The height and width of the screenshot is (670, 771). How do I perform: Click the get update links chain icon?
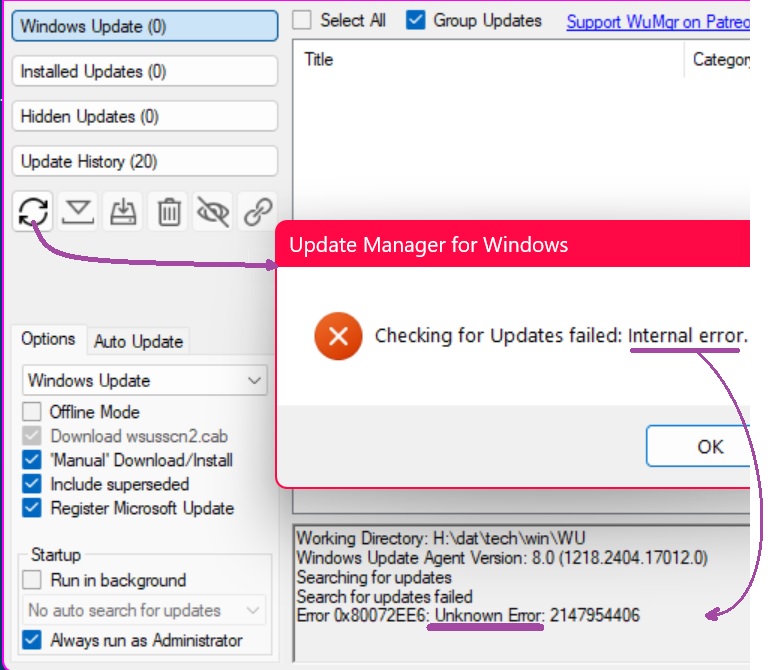(259, 210)
